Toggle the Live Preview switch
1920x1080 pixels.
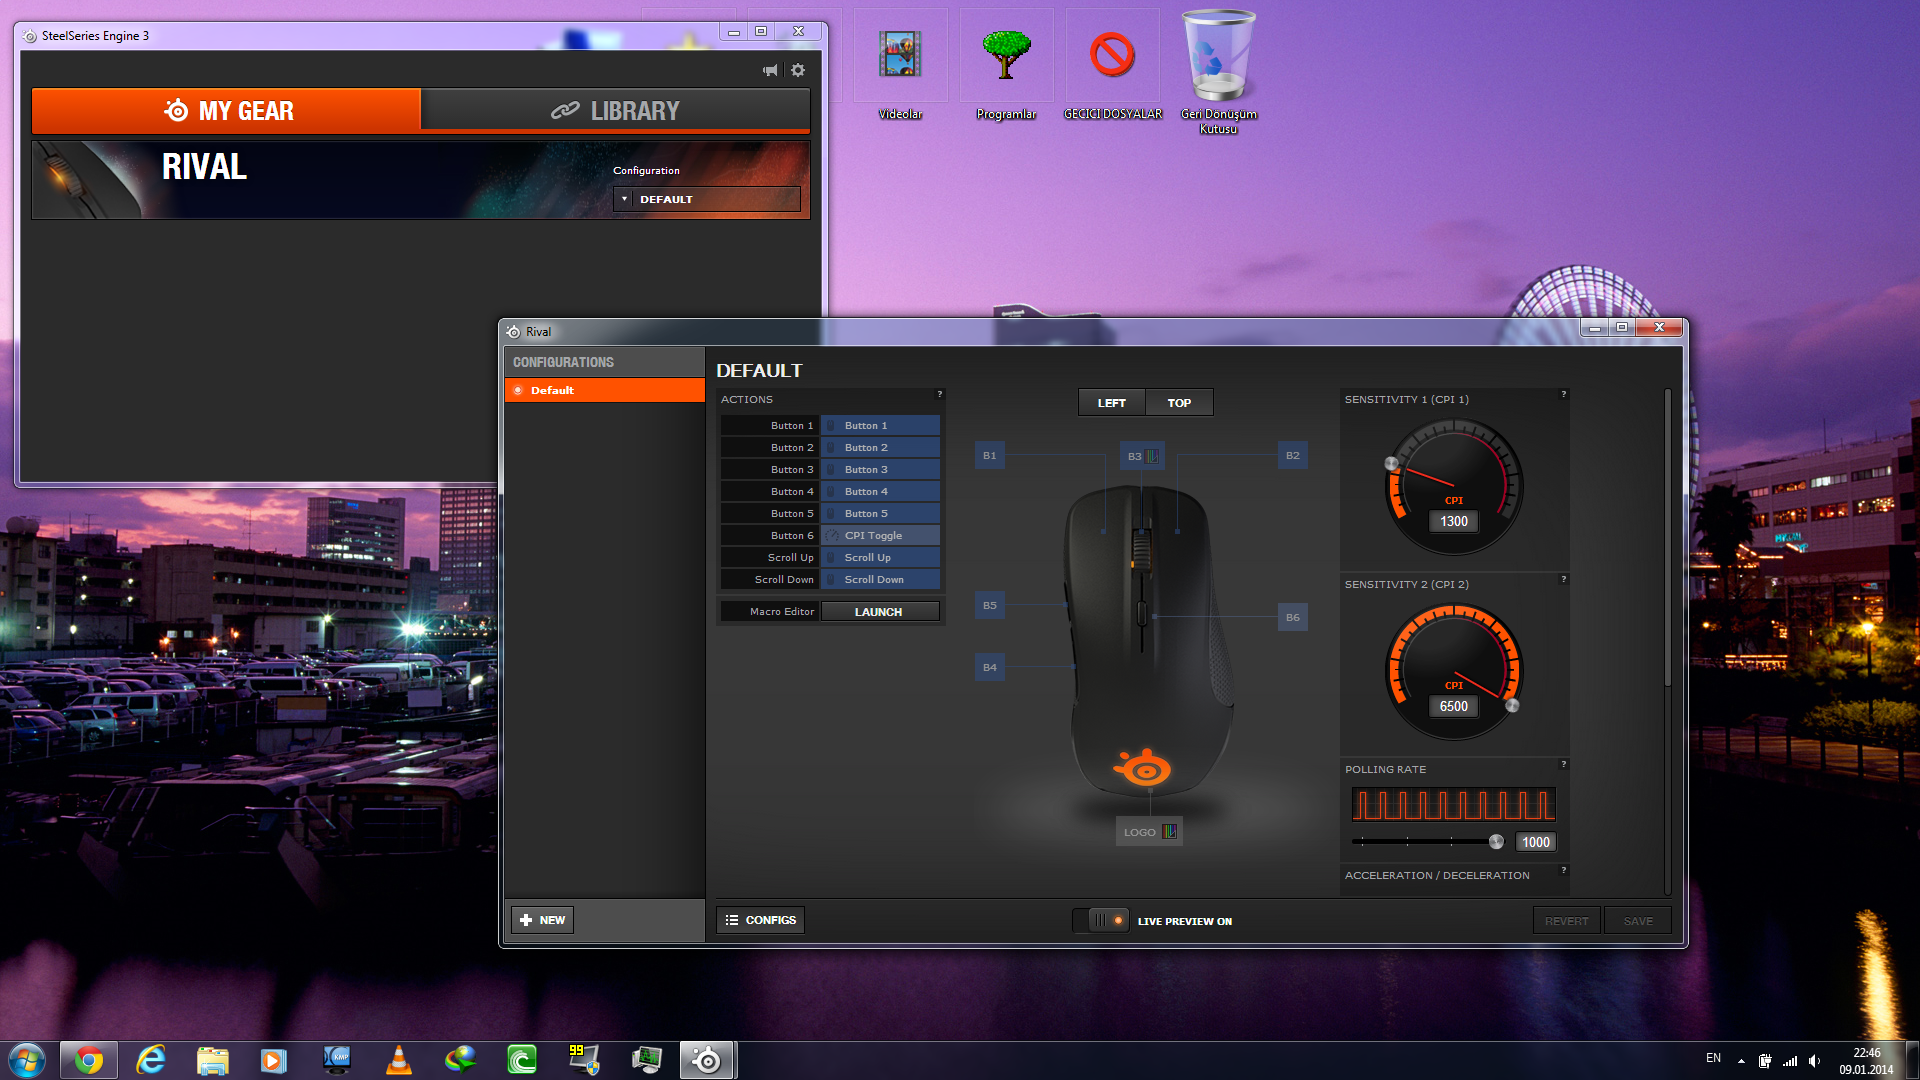pos(1101,920)
